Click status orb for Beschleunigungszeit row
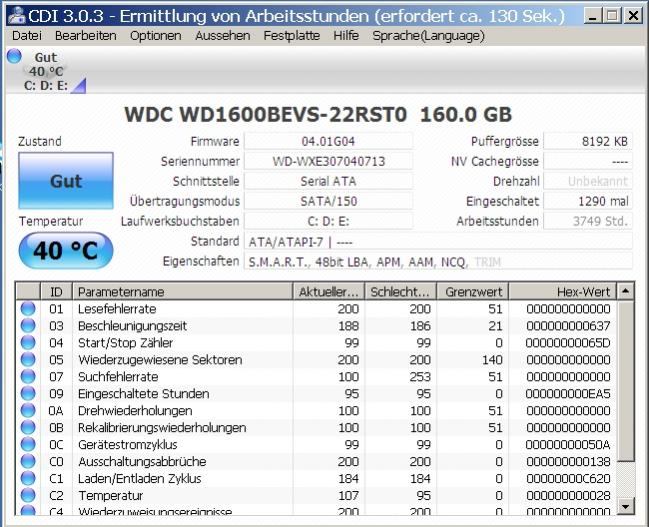The image size is (649, 527). pos(28,326)
